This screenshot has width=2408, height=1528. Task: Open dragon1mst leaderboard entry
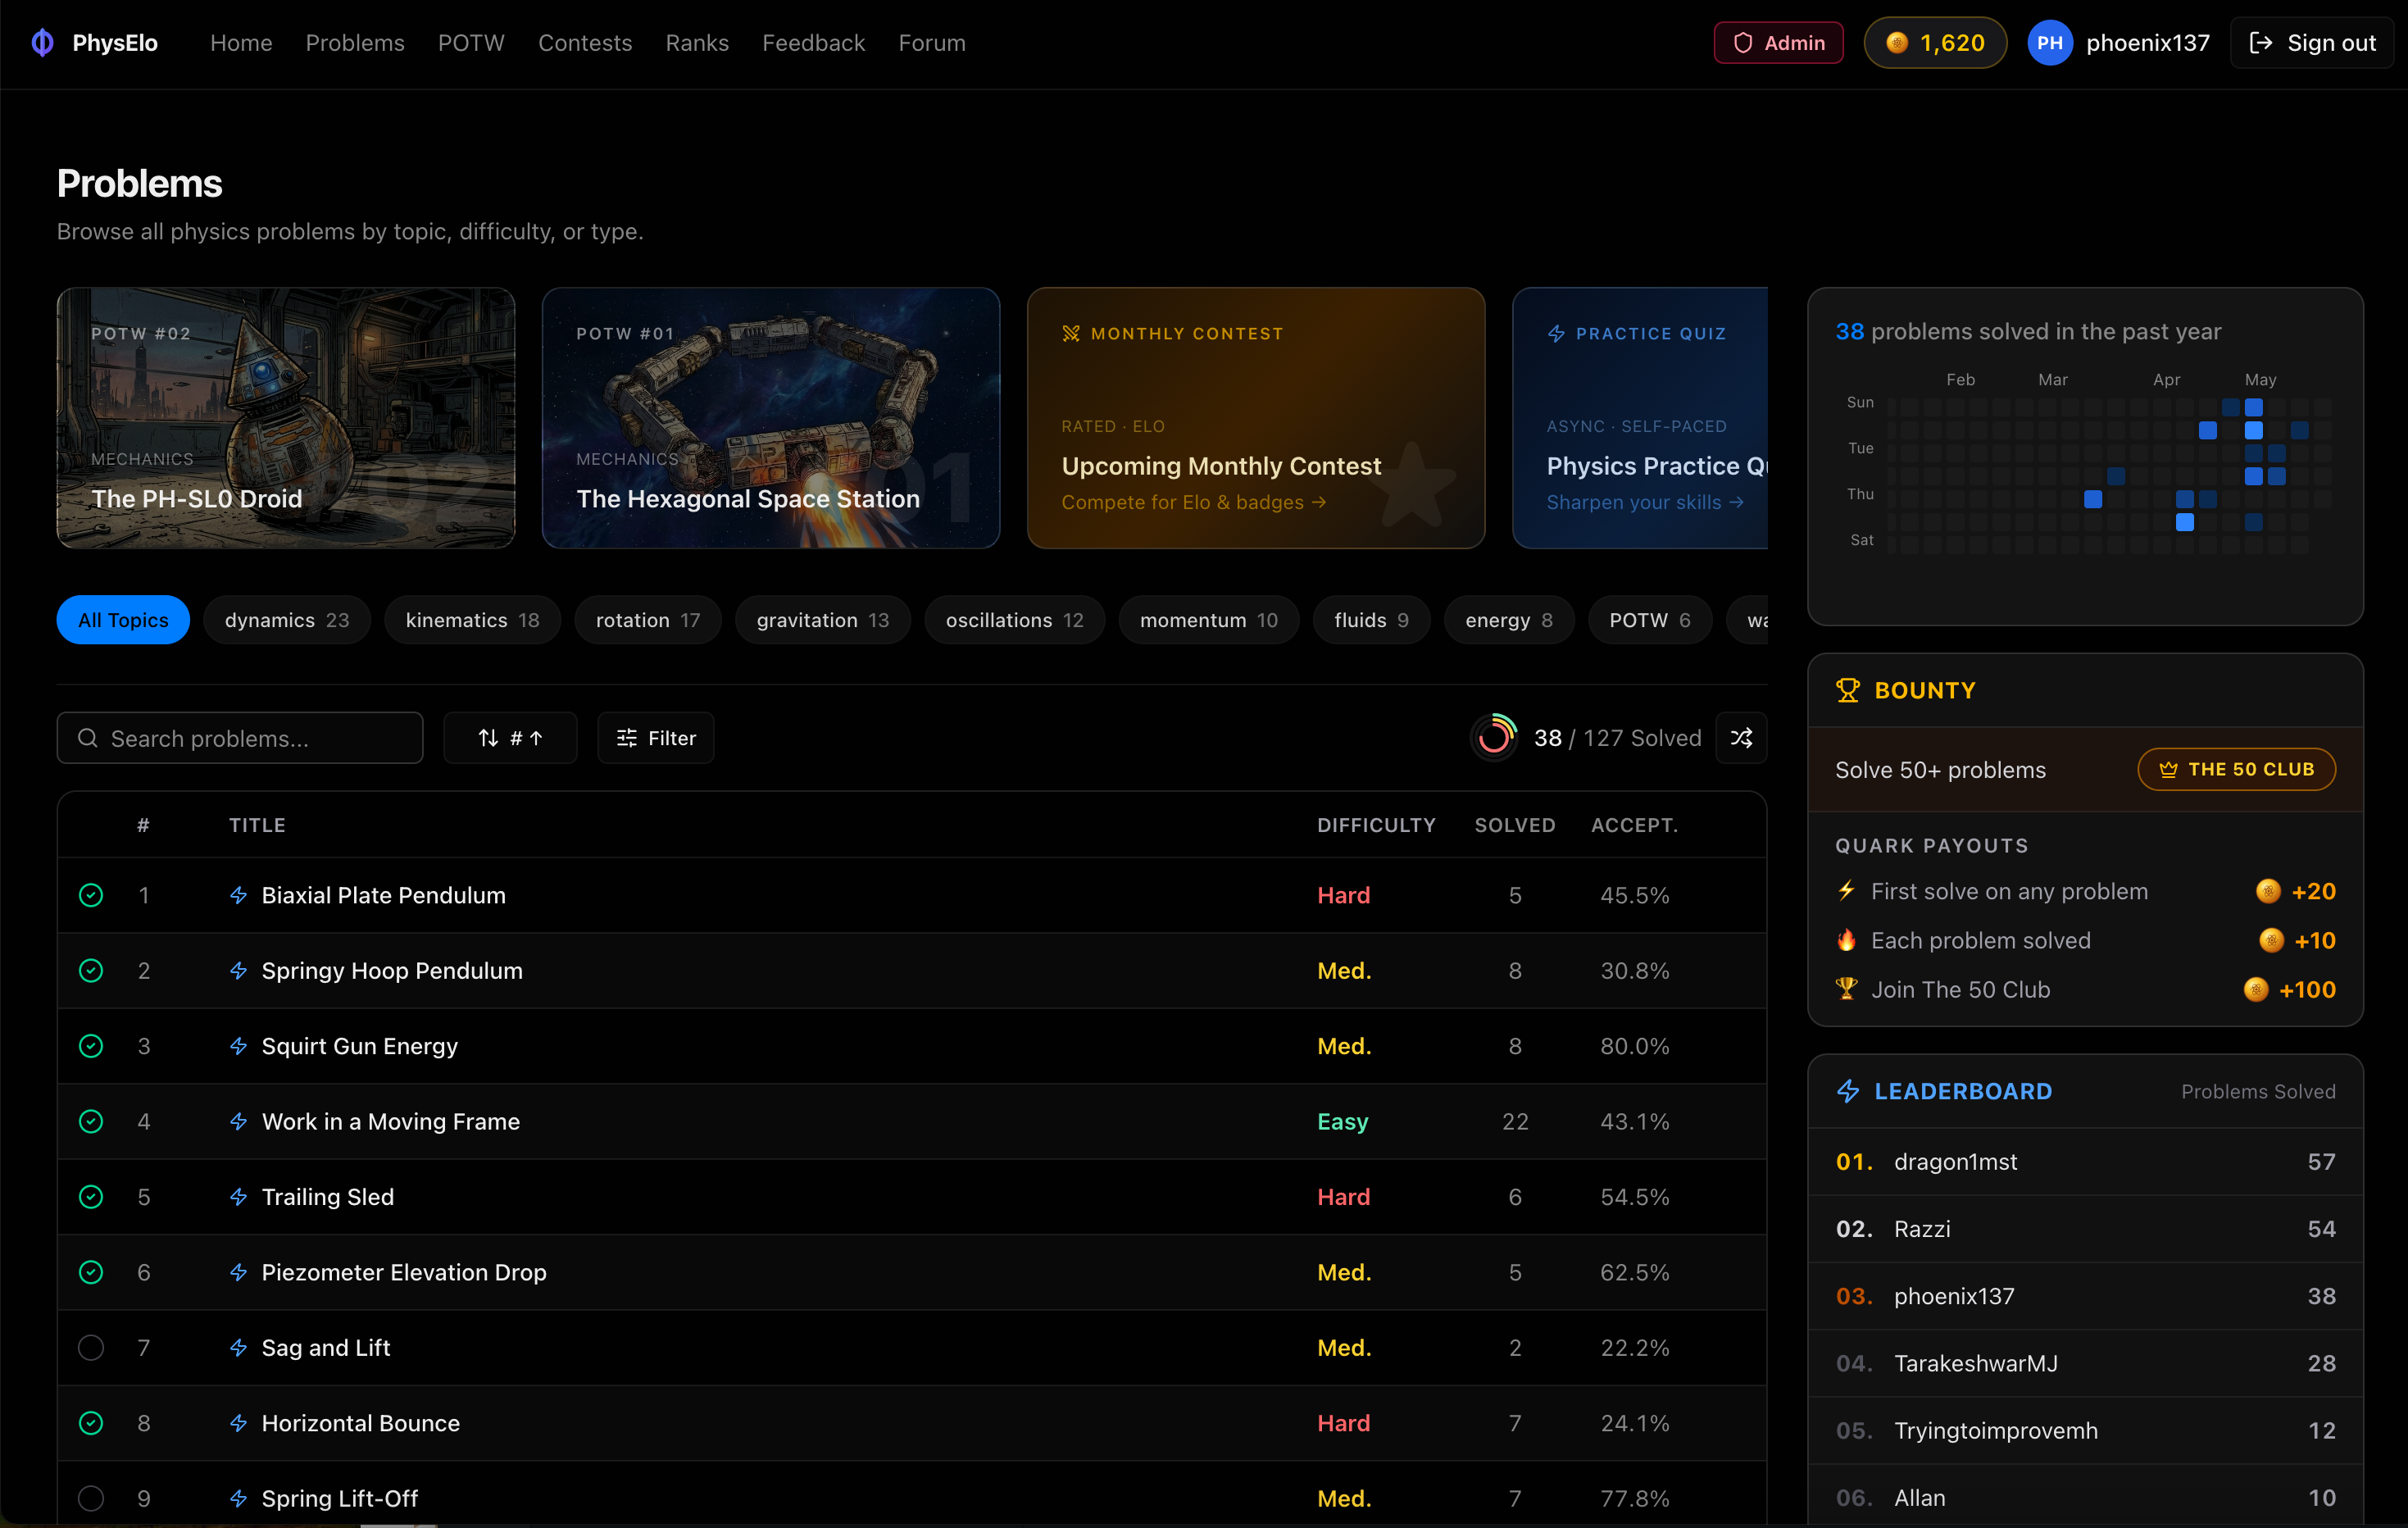click(2085, 1162)
